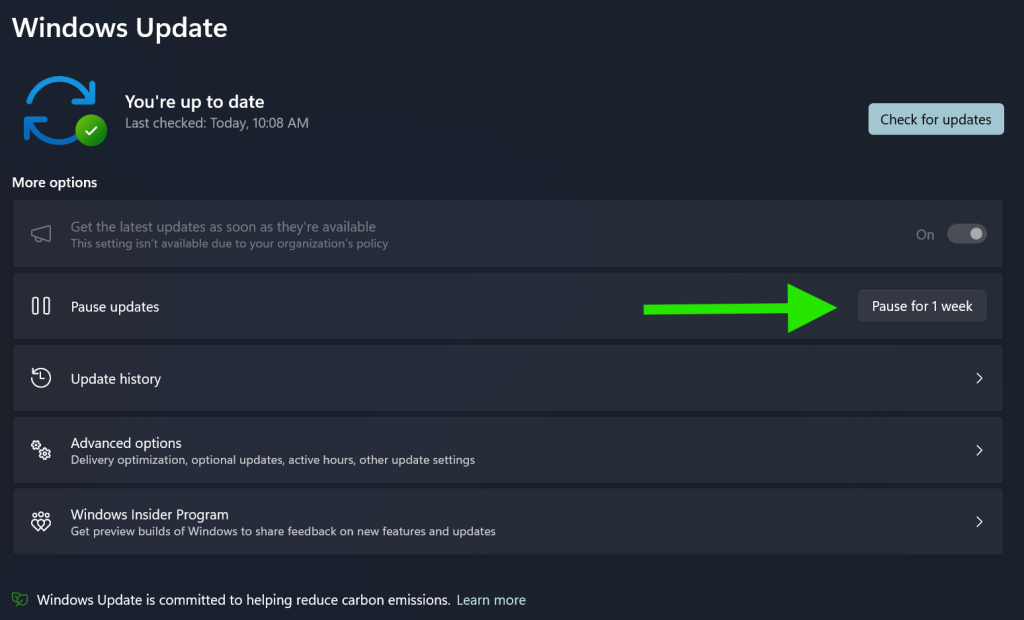Image resolution: width=1024 pixels, height=620 pixels.
Task: Expand Update history using its chevron
Action: 979,378
